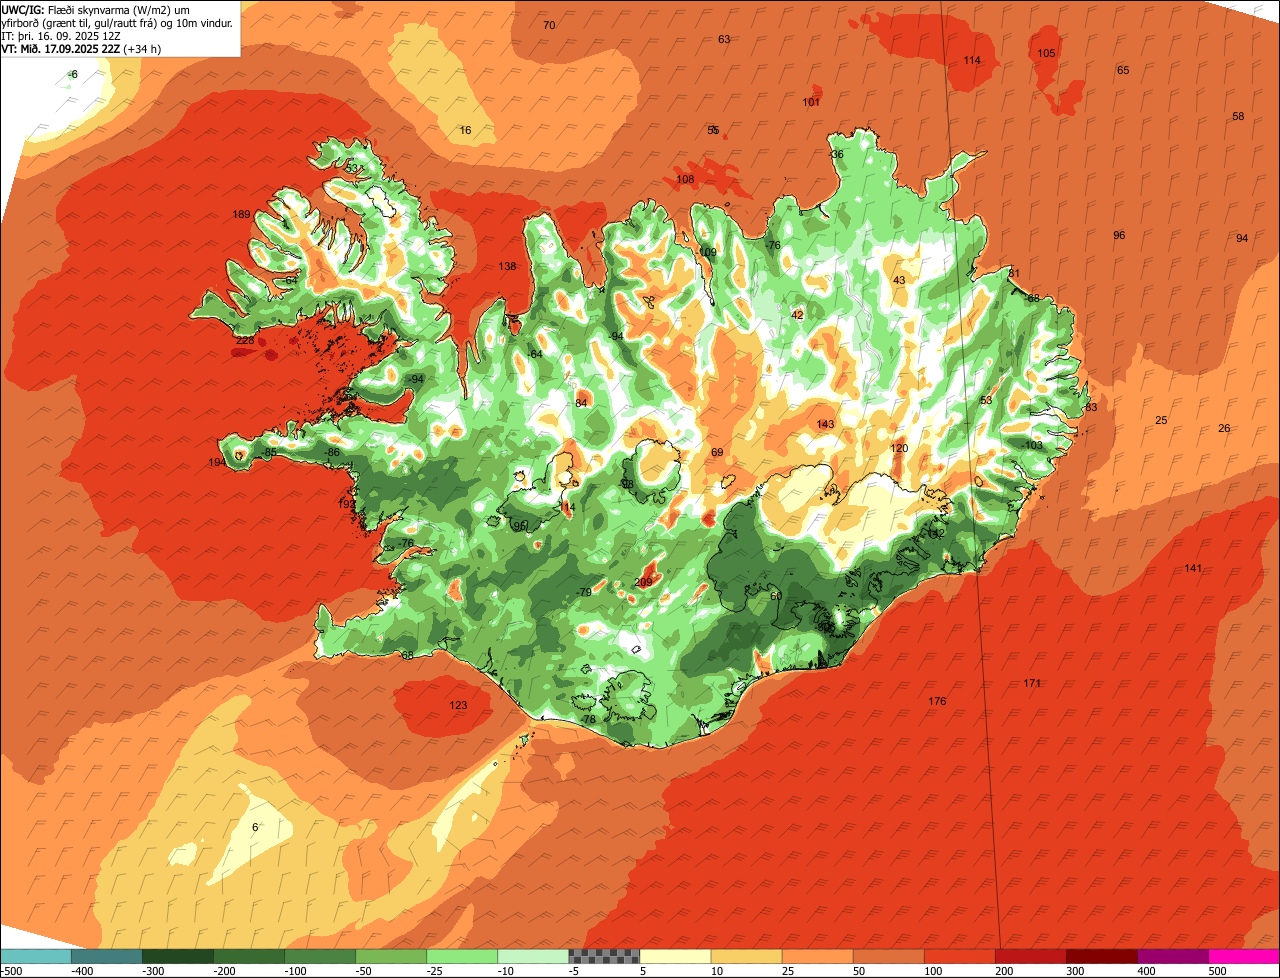
Task: Click the flux value '69' on the map
Action: [x=717, y=453]
